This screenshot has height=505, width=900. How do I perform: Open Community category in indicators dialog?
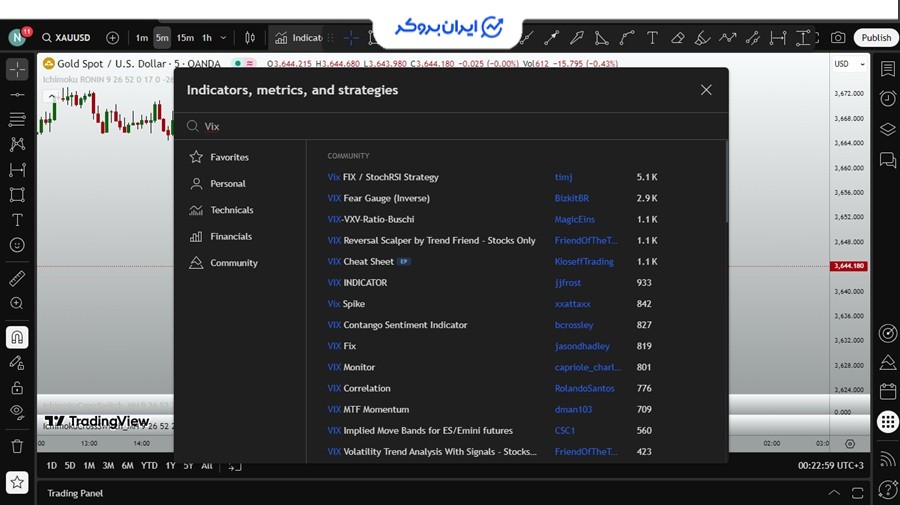(240, 263)
